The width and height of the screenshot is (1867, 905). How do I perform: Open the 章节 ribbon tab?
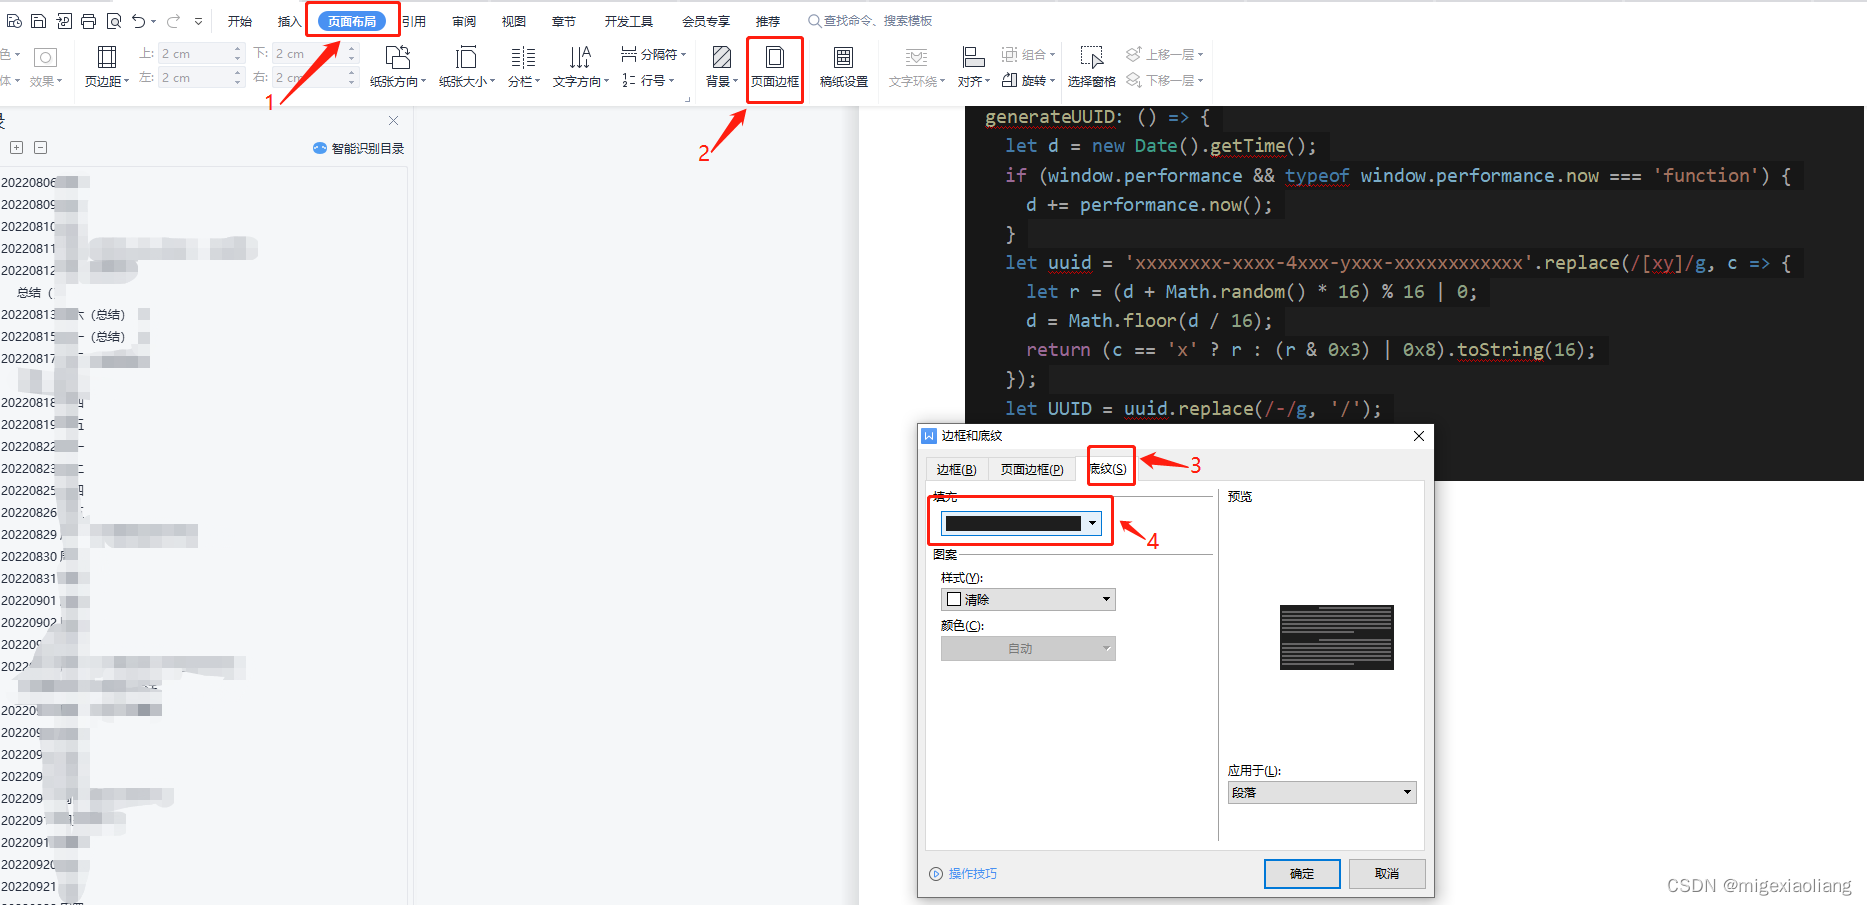564,21
